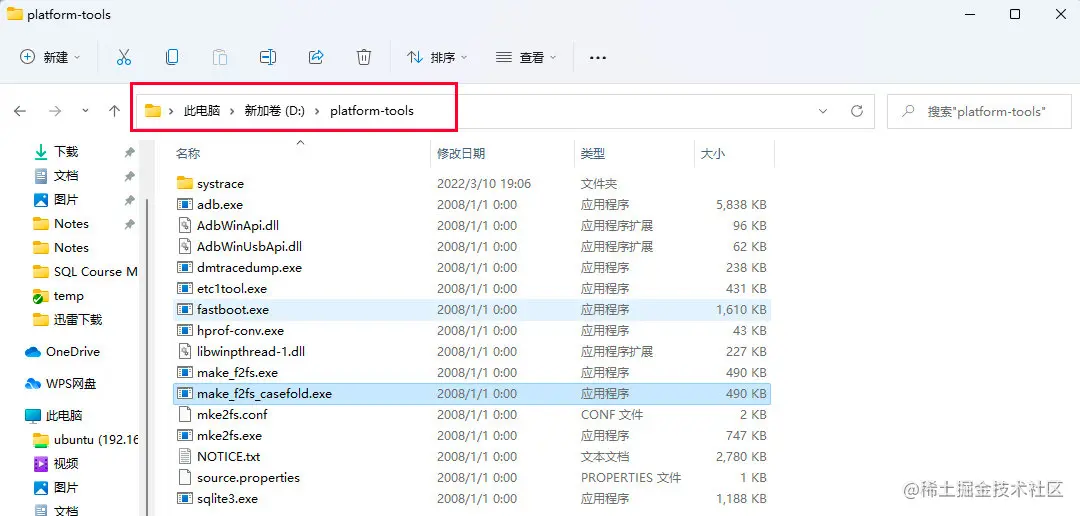This screenshot has width=1080, height=516.
Task: Click the adb.exe application icon
Action: point(184,205)
